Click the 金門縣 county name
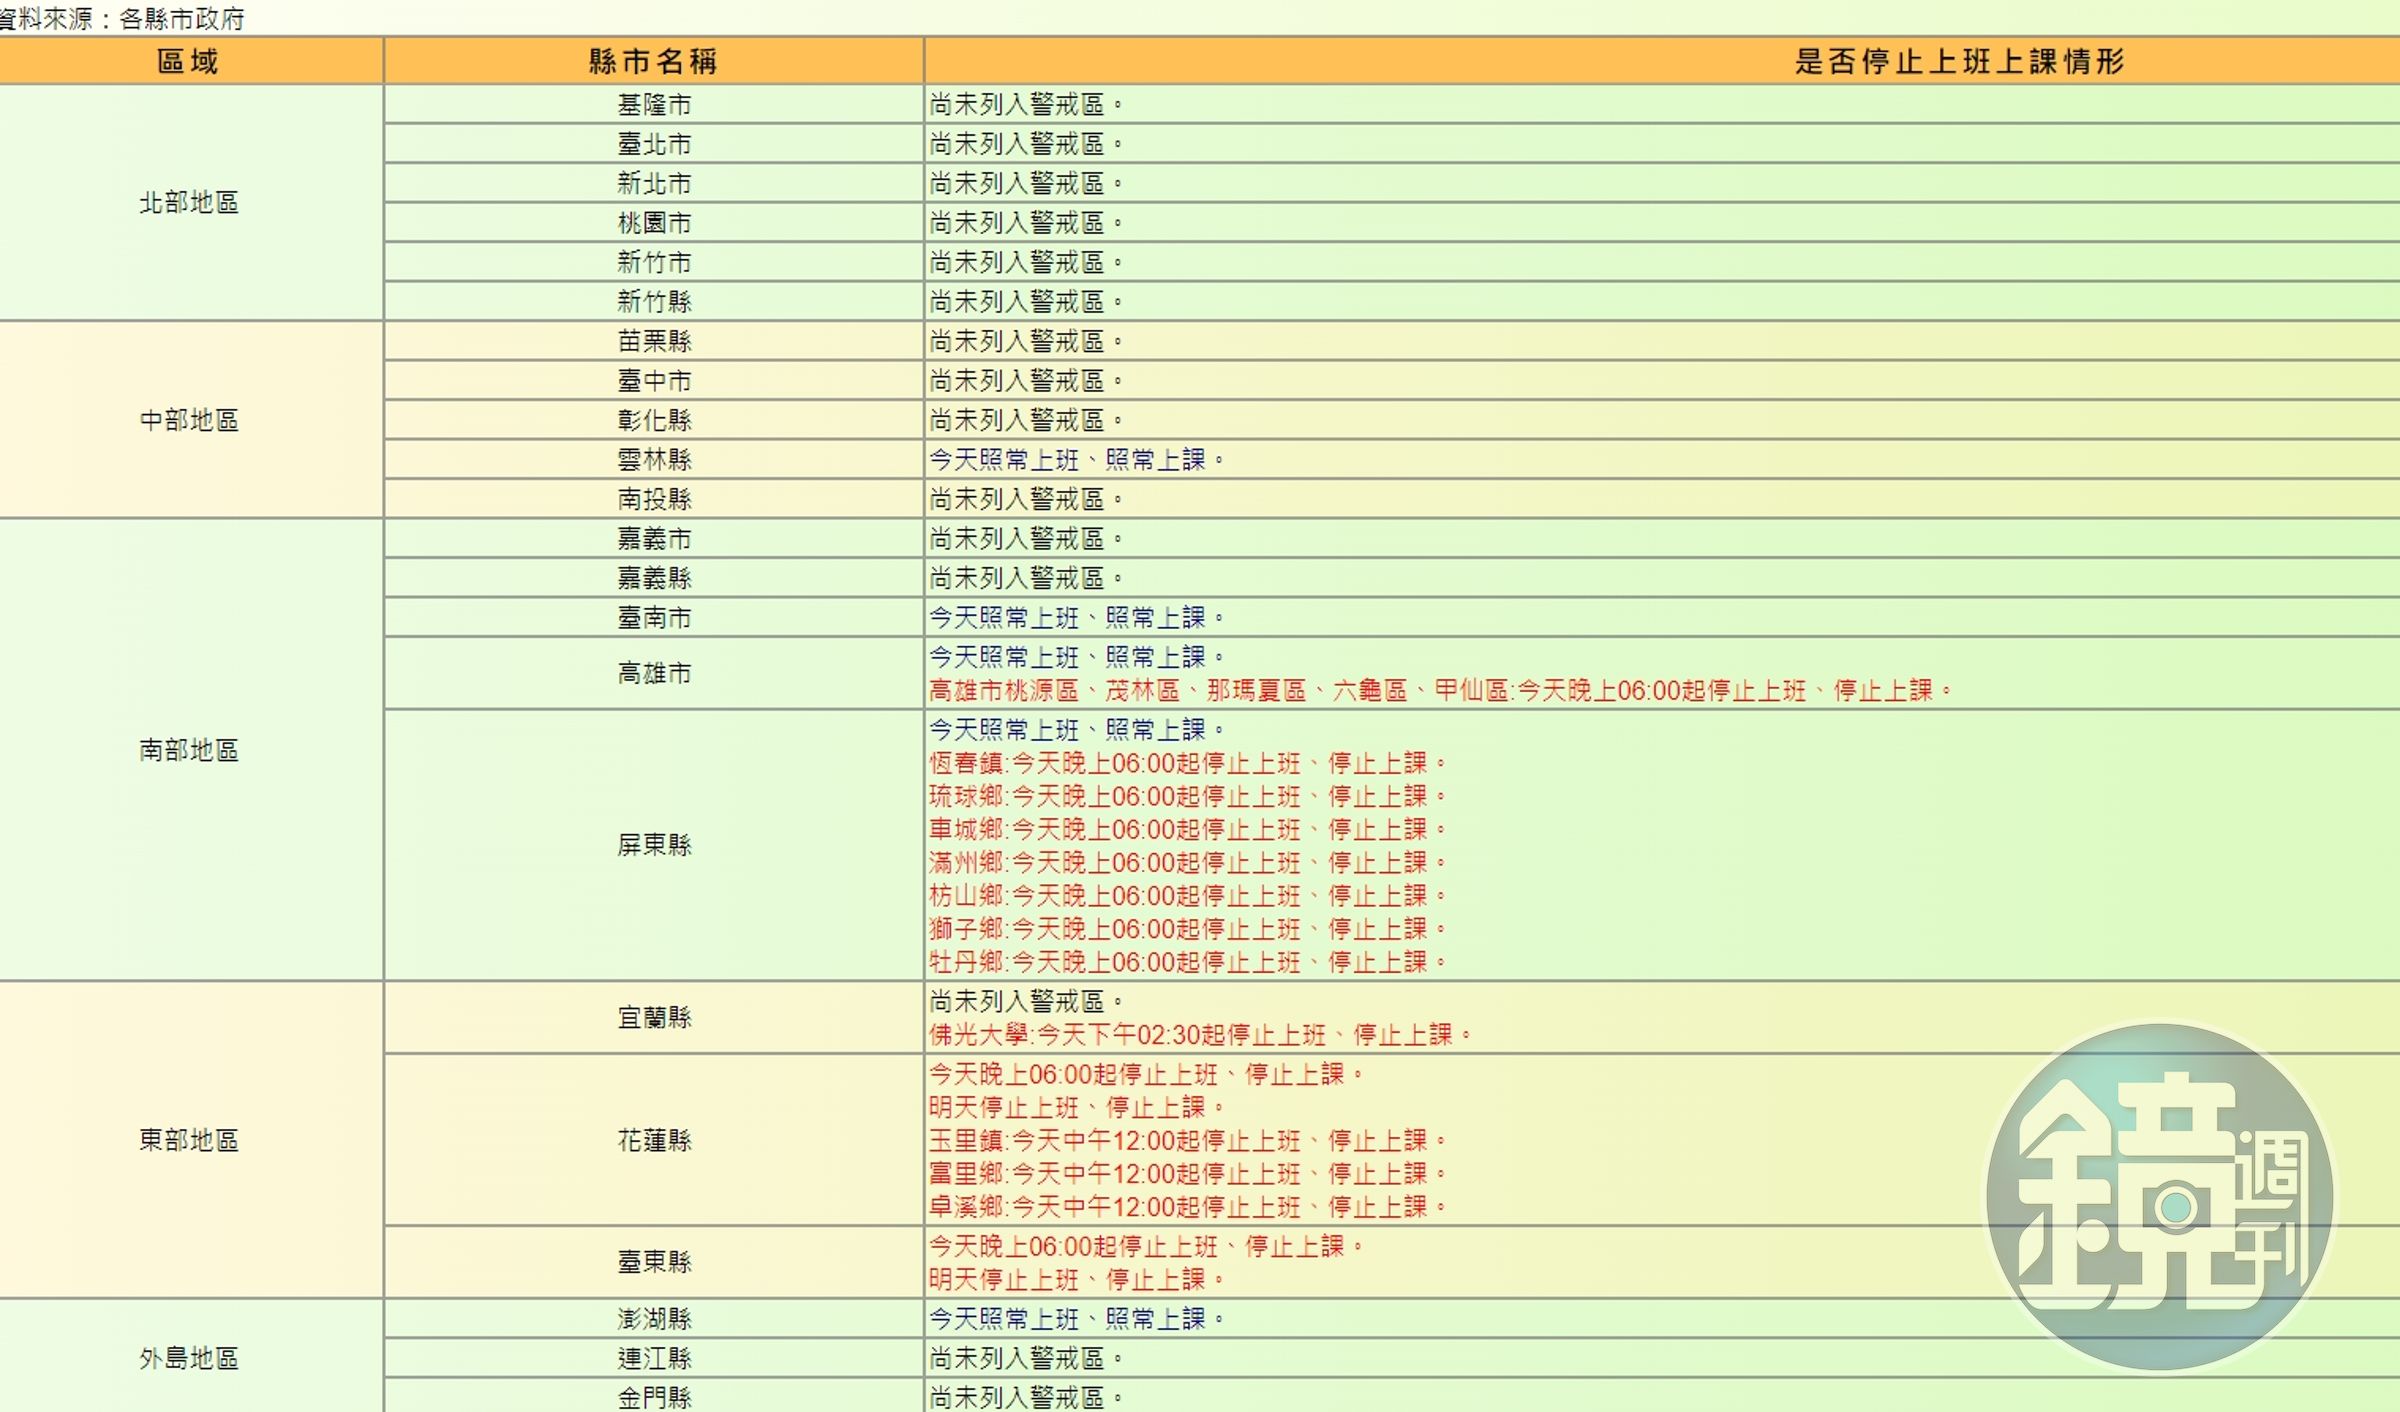Viewport: 2400px width, 1412px height. pyautogui.click(x=654, y=1397)
